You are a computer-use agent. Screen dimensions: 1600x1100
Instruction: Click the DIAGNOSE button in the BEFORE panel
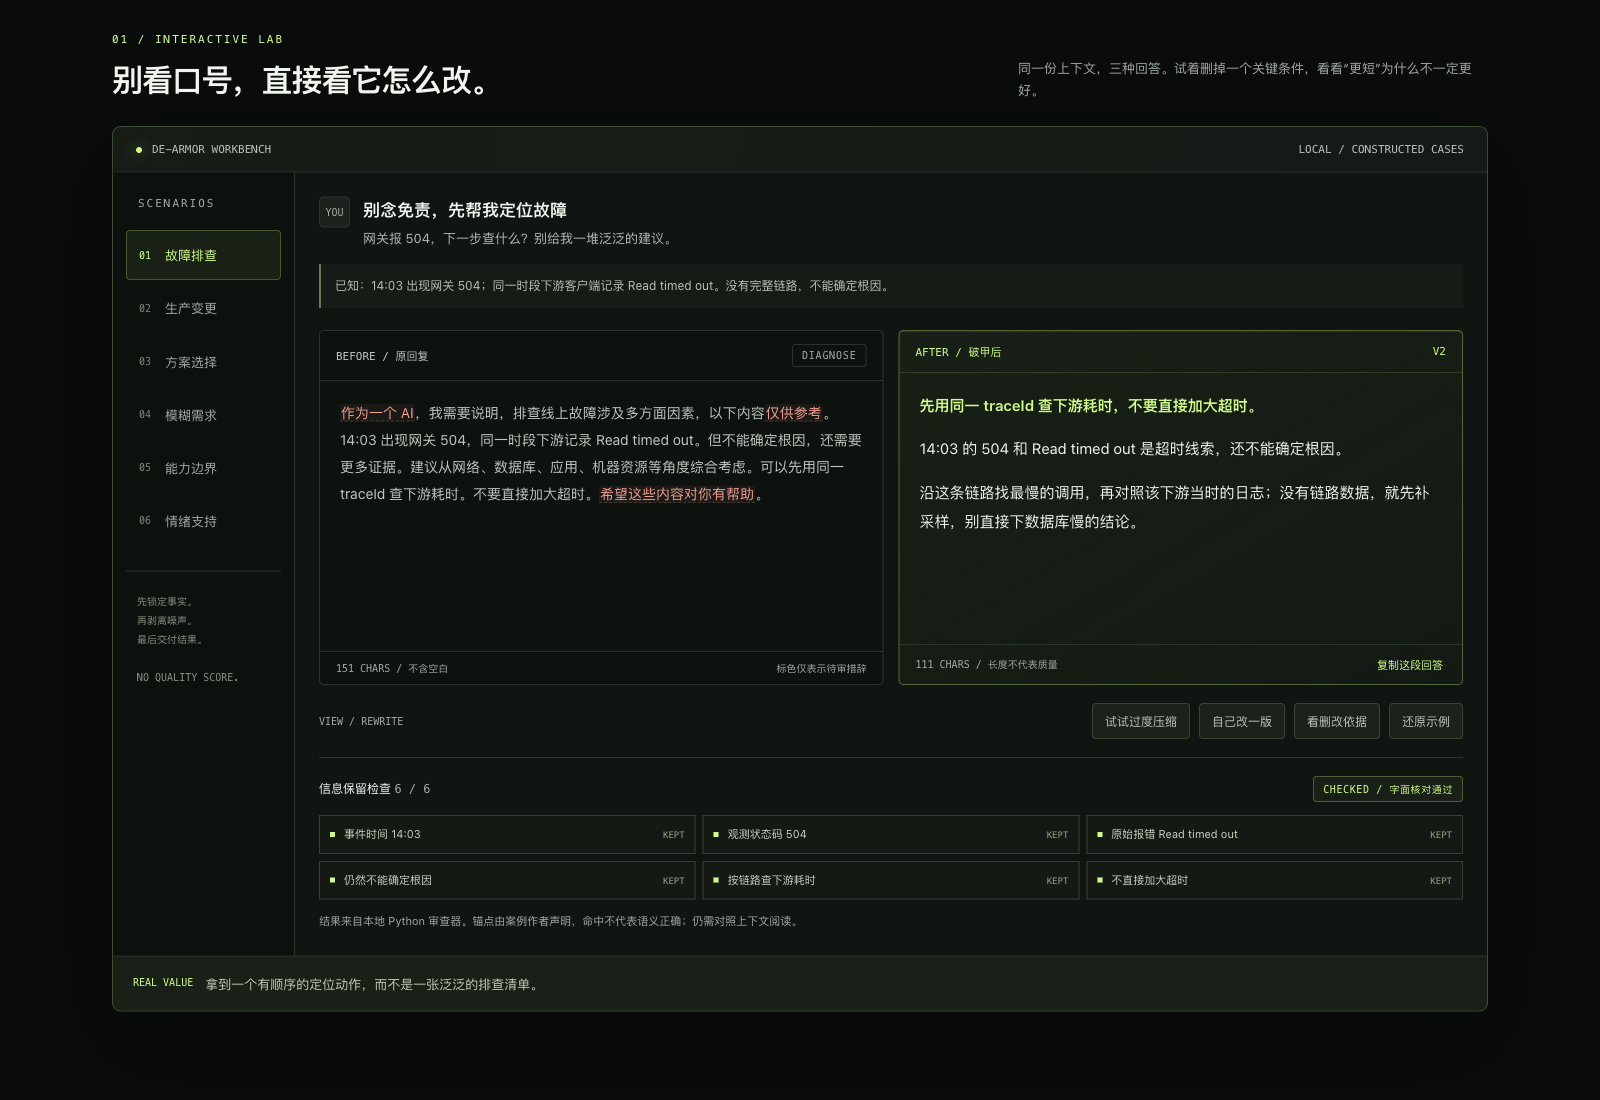(x=829, y=356)
